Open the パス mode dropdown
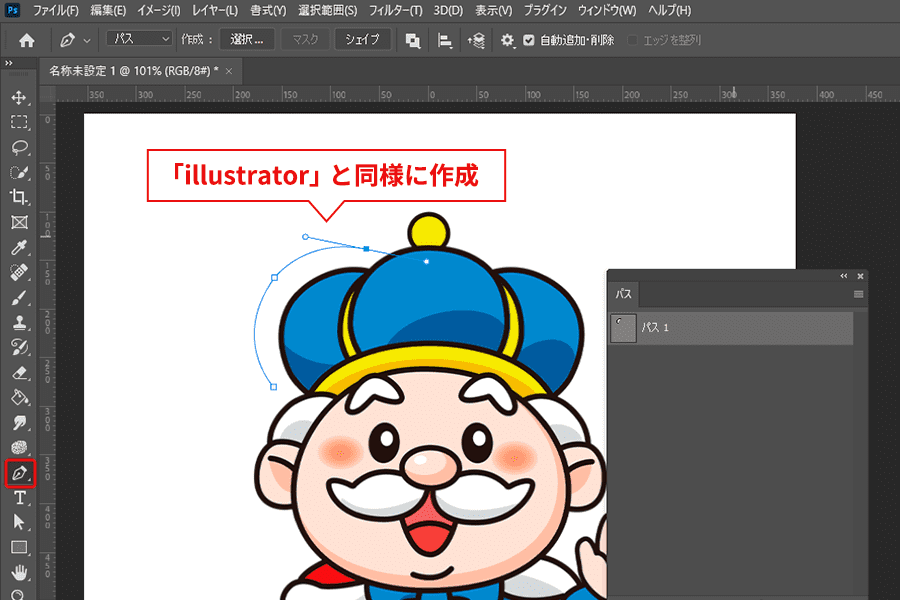Viewport: 900px width, 600px height. click(139, 38)
